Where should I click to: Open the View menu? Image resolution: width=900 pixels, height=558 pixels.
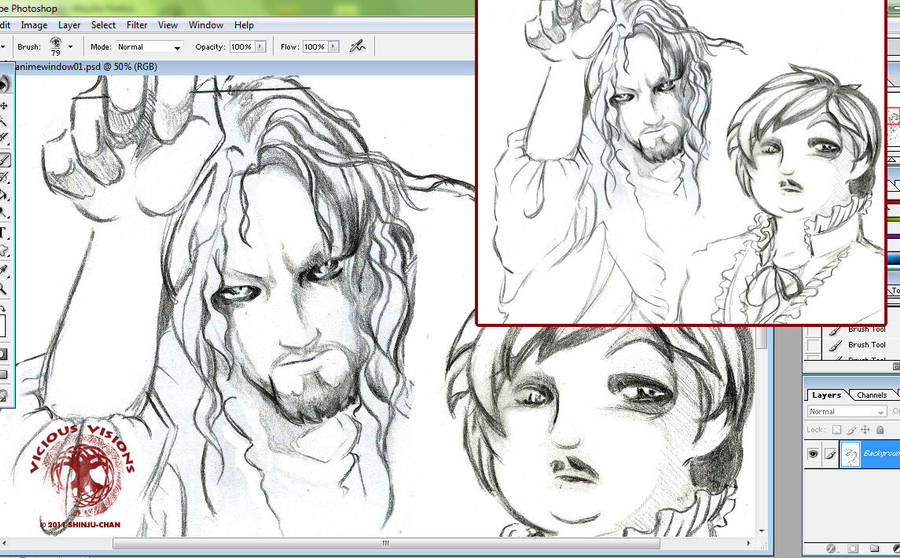tap(168, 25)
